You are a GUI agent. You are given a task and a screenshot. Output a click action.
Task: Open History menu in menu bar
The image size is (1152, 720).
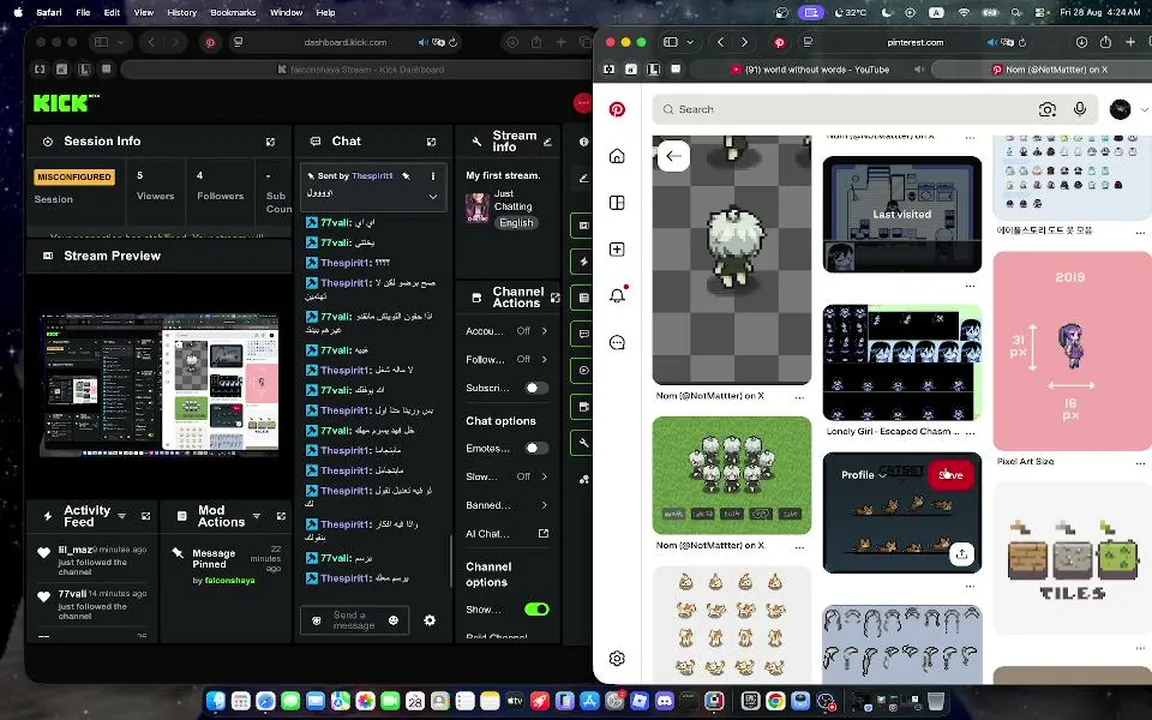[x=181, y=12]
